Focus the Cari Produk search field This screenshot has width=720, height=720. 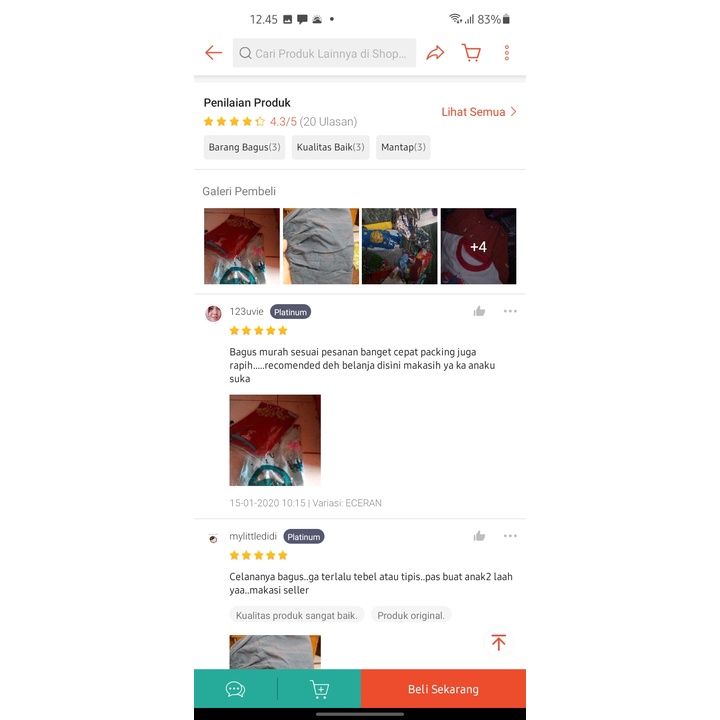point(324,53)
